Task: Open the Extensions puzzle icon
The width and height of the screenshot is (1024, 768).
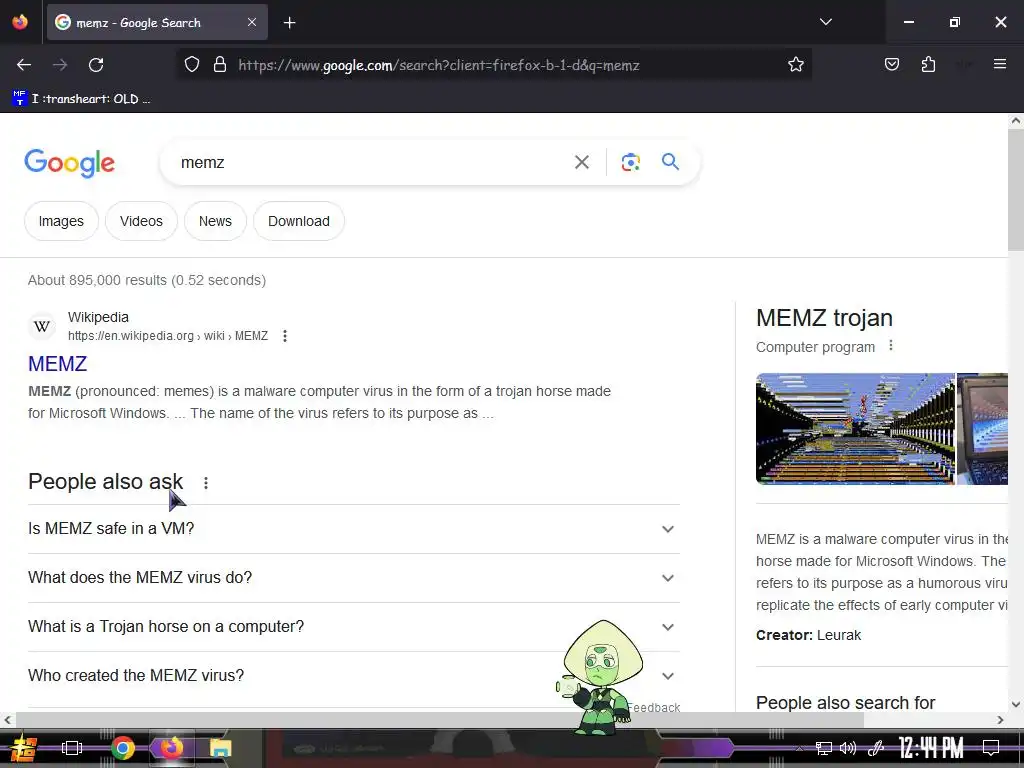Action: click(x=928, y=64)
